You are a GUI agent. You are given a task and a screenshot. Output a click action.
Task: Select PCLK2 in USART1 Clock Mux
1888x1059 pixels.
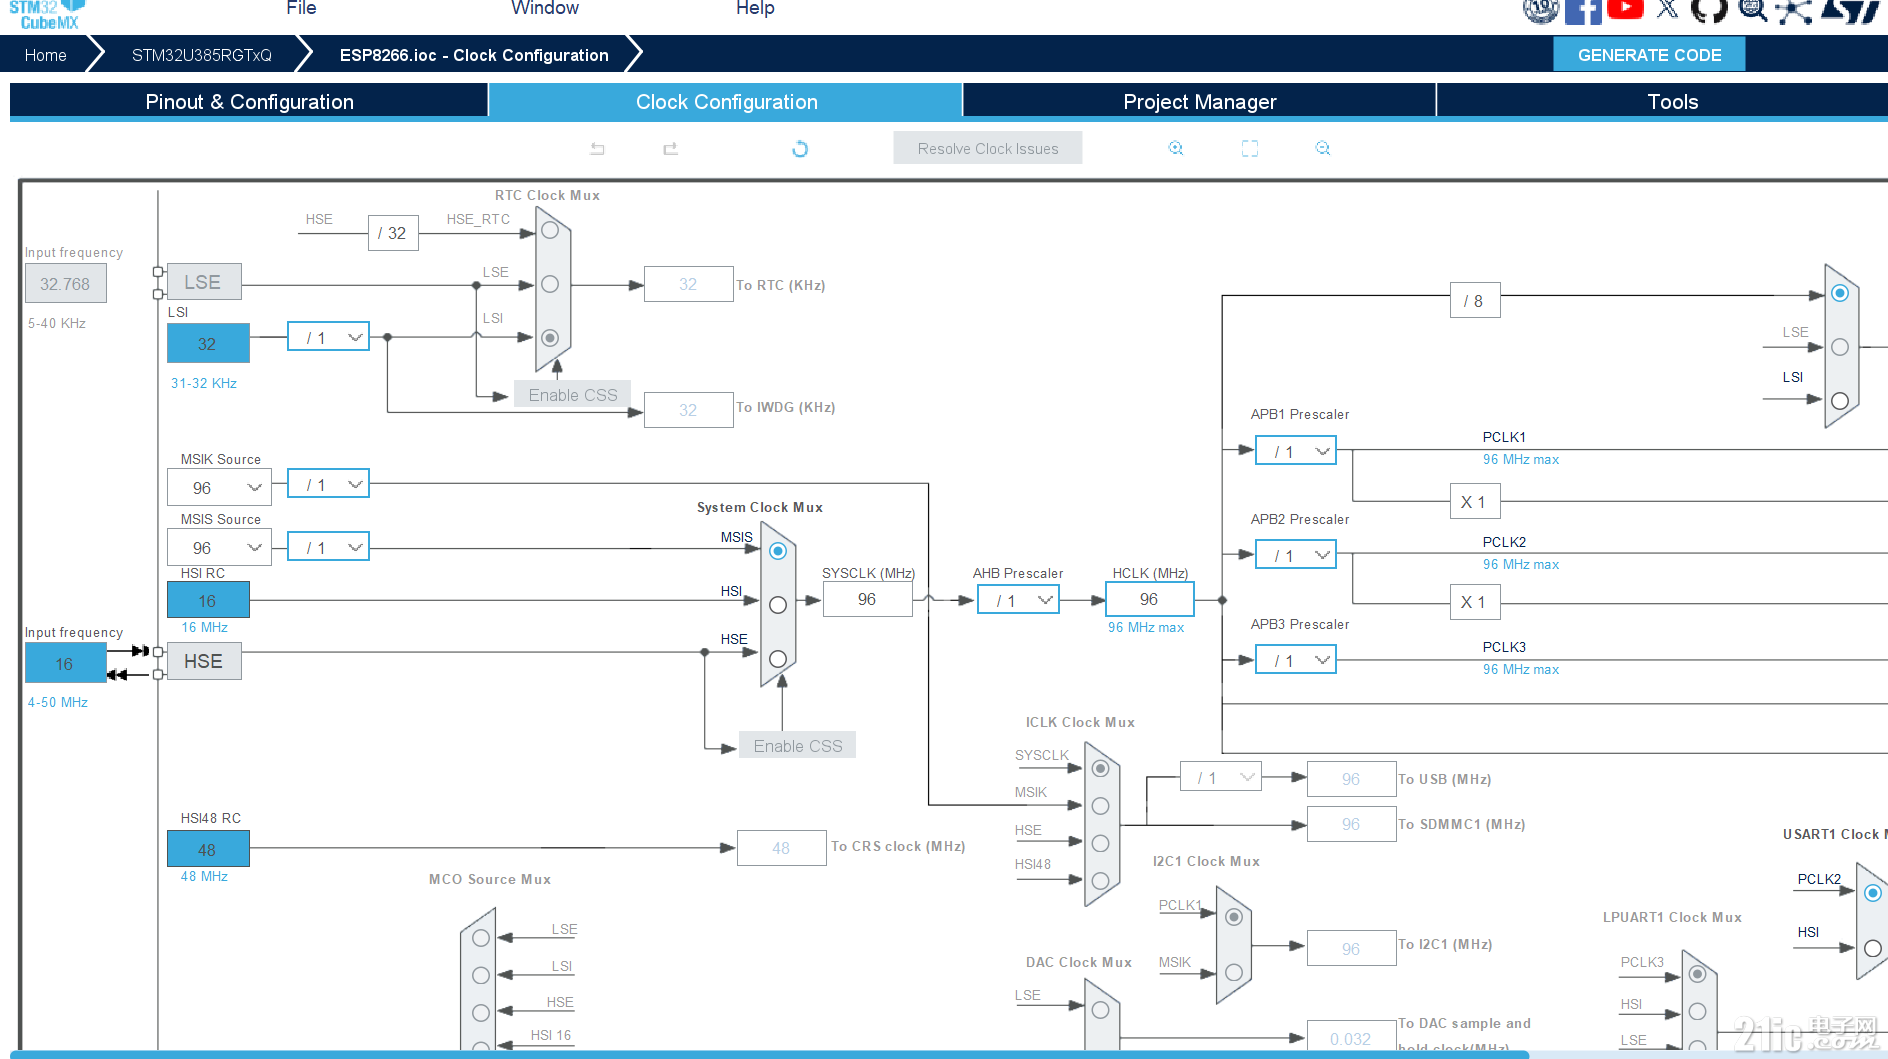(x=1873, y=893)
